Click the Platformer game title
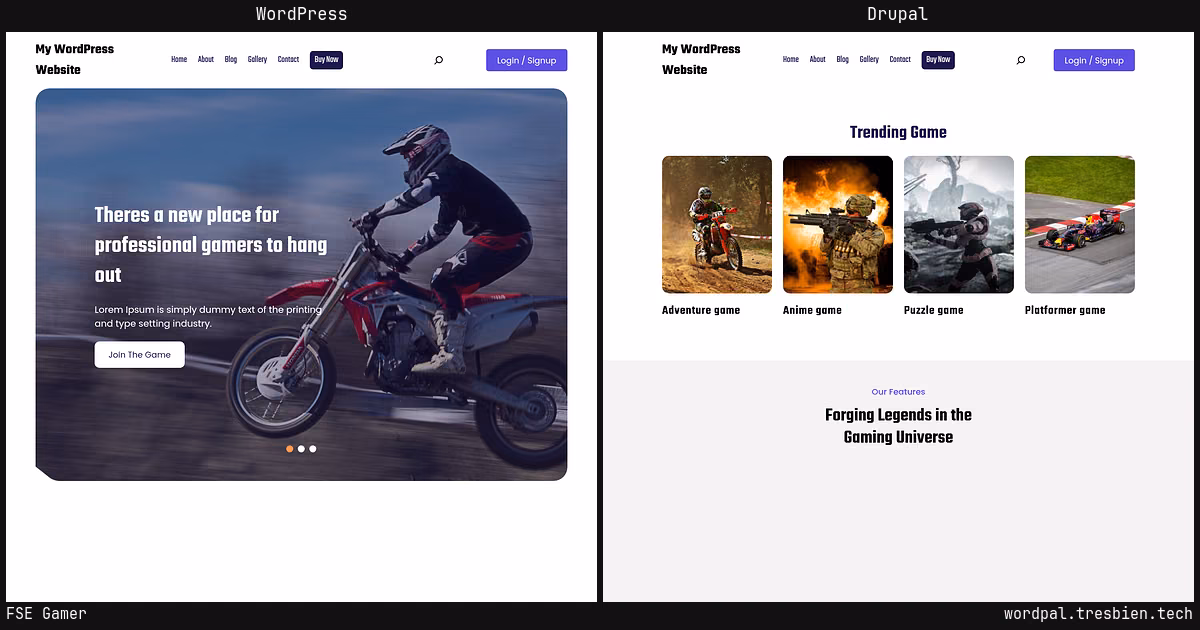Screen dimensions: 1200x630 (x=1065, y=310)
